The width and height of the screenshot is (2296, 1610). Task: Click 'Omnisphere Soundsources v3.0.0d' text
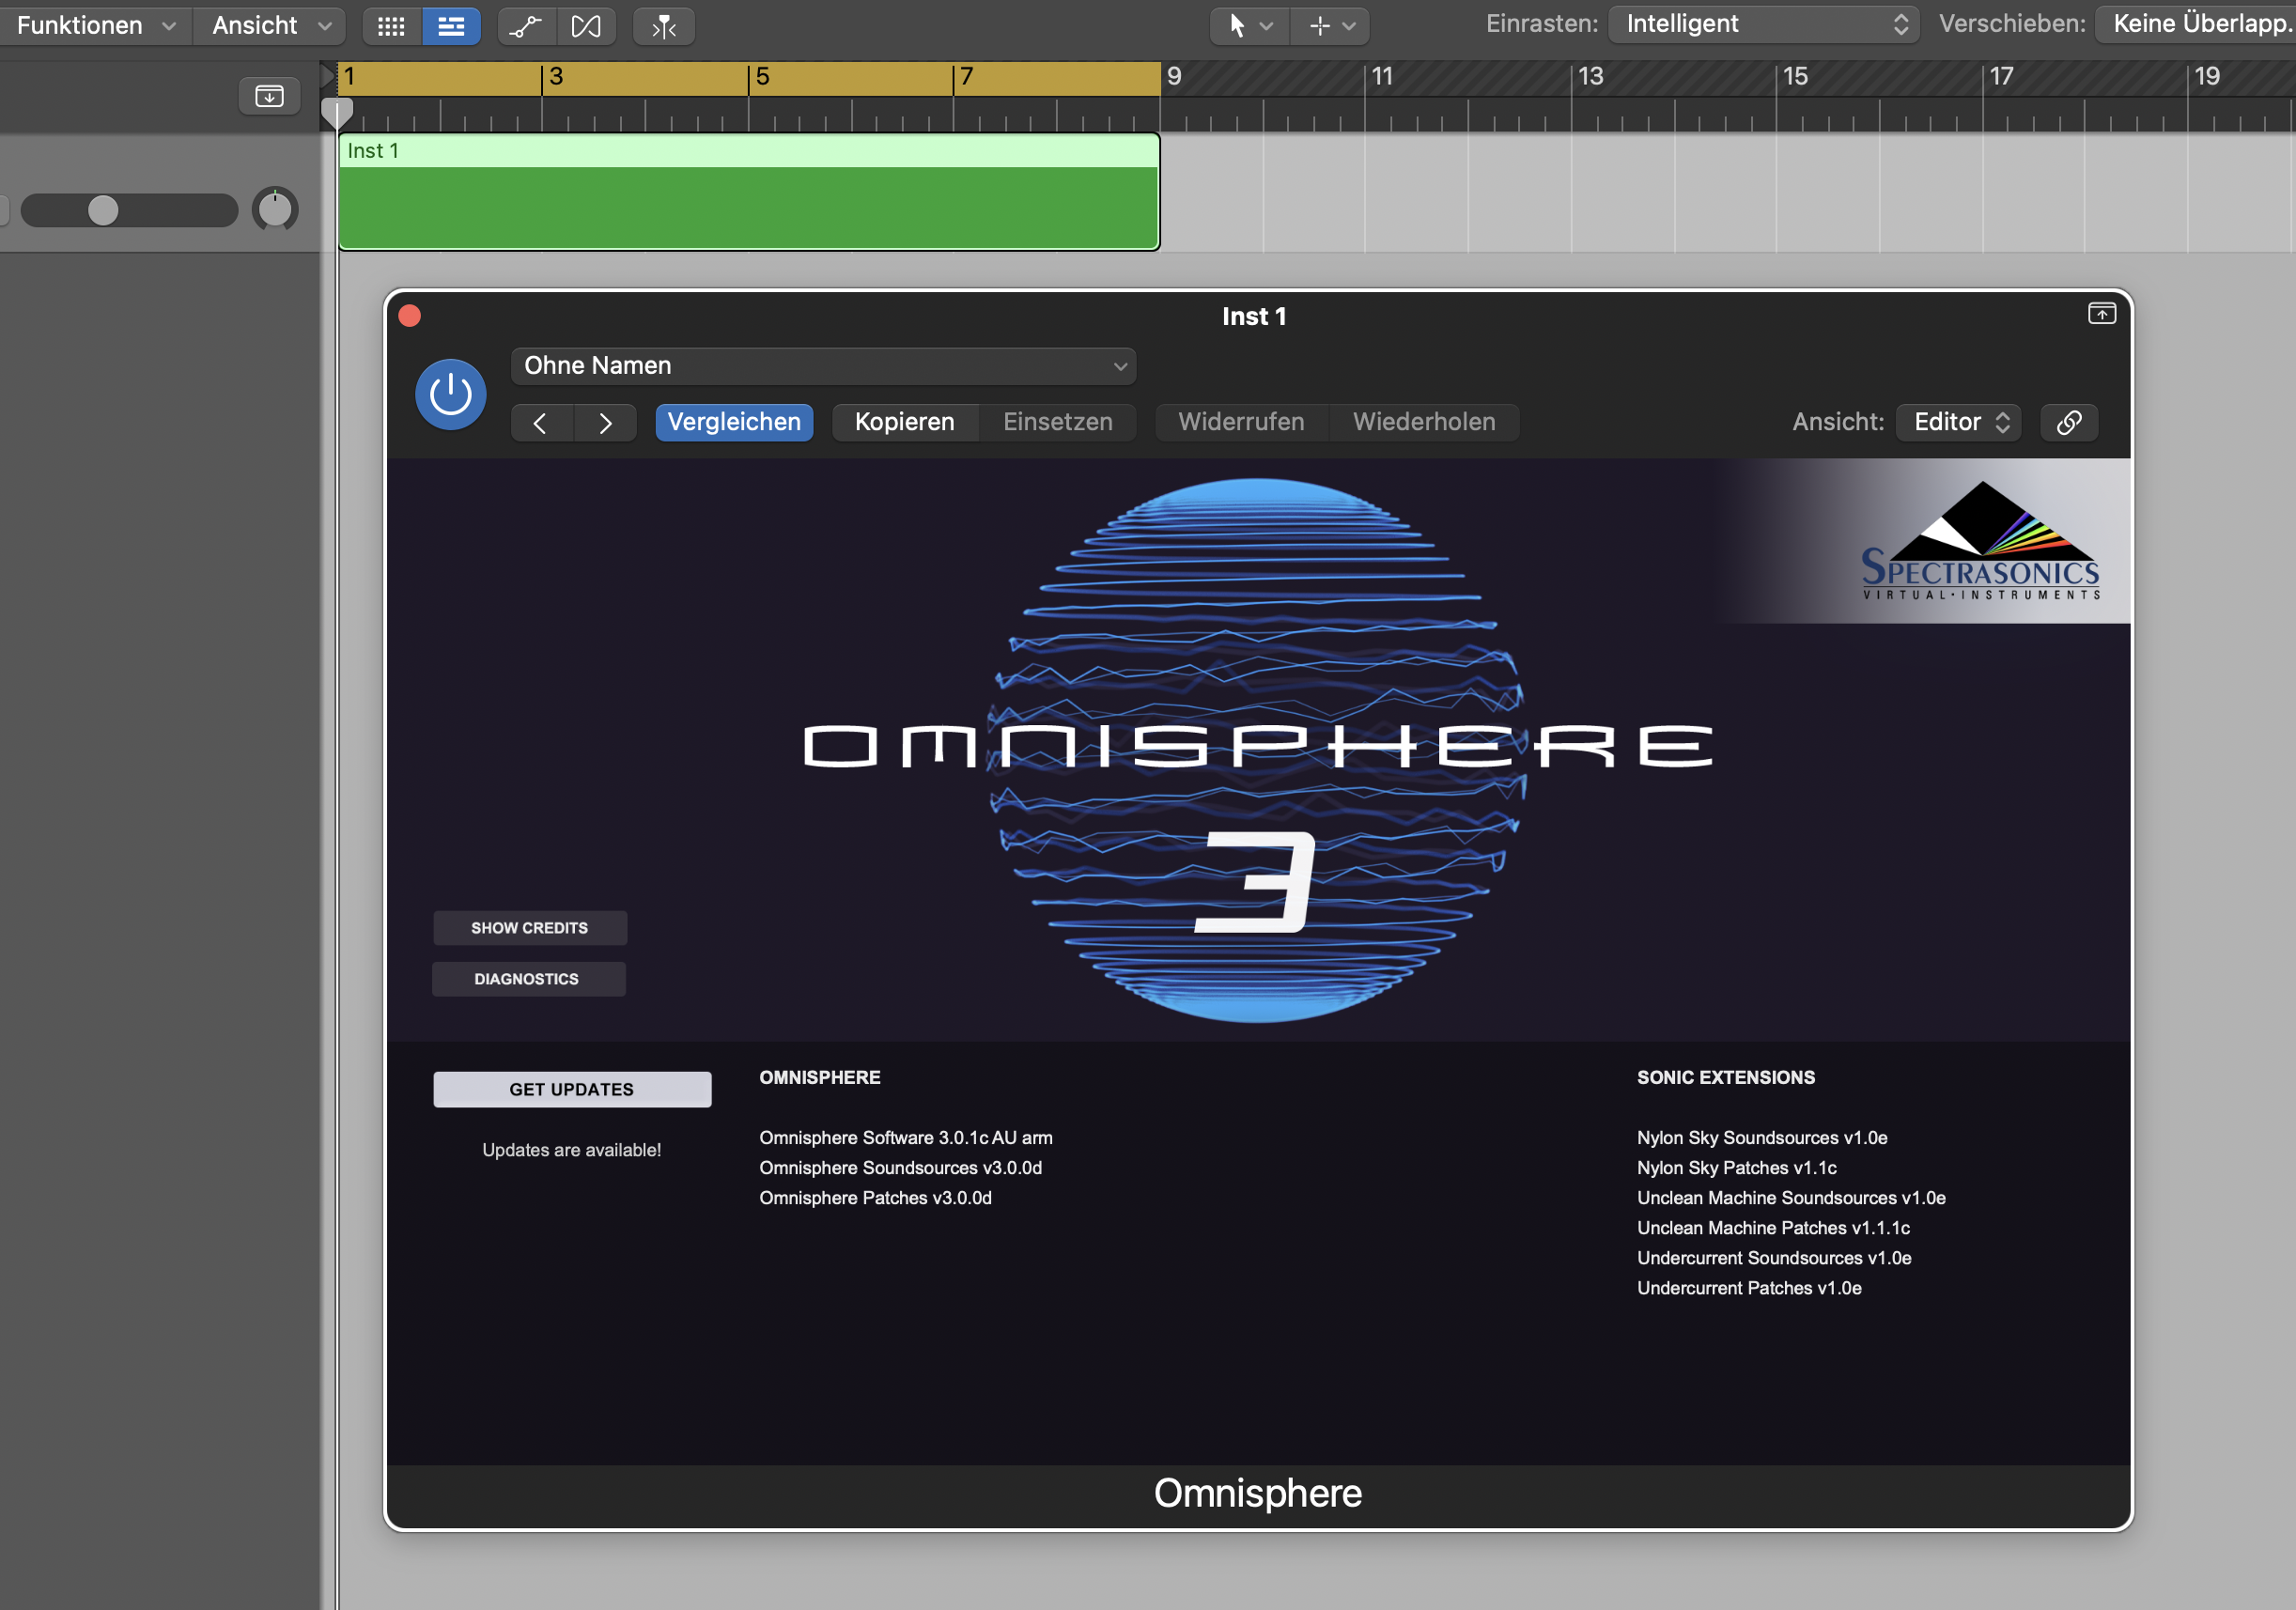click(x=901, y=1168)
